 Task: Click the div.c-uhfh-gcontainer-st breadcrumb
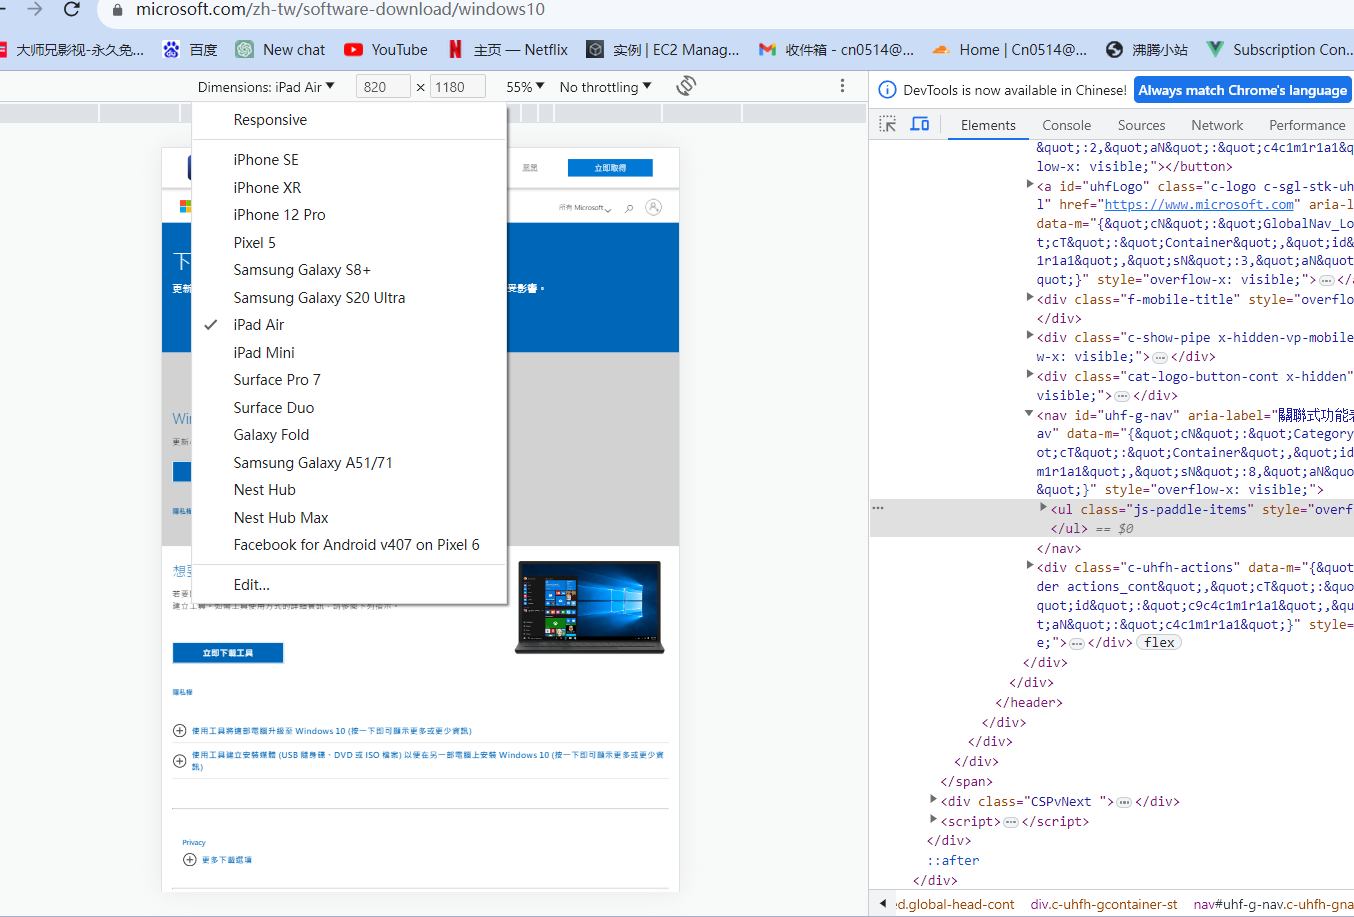pos(1104,904)
